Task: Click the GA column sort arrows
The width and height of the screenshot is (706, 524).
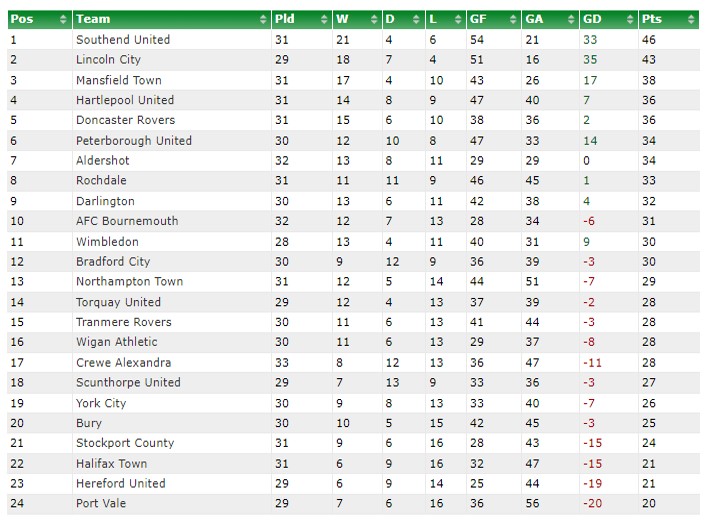Action: tap(571, 19)
